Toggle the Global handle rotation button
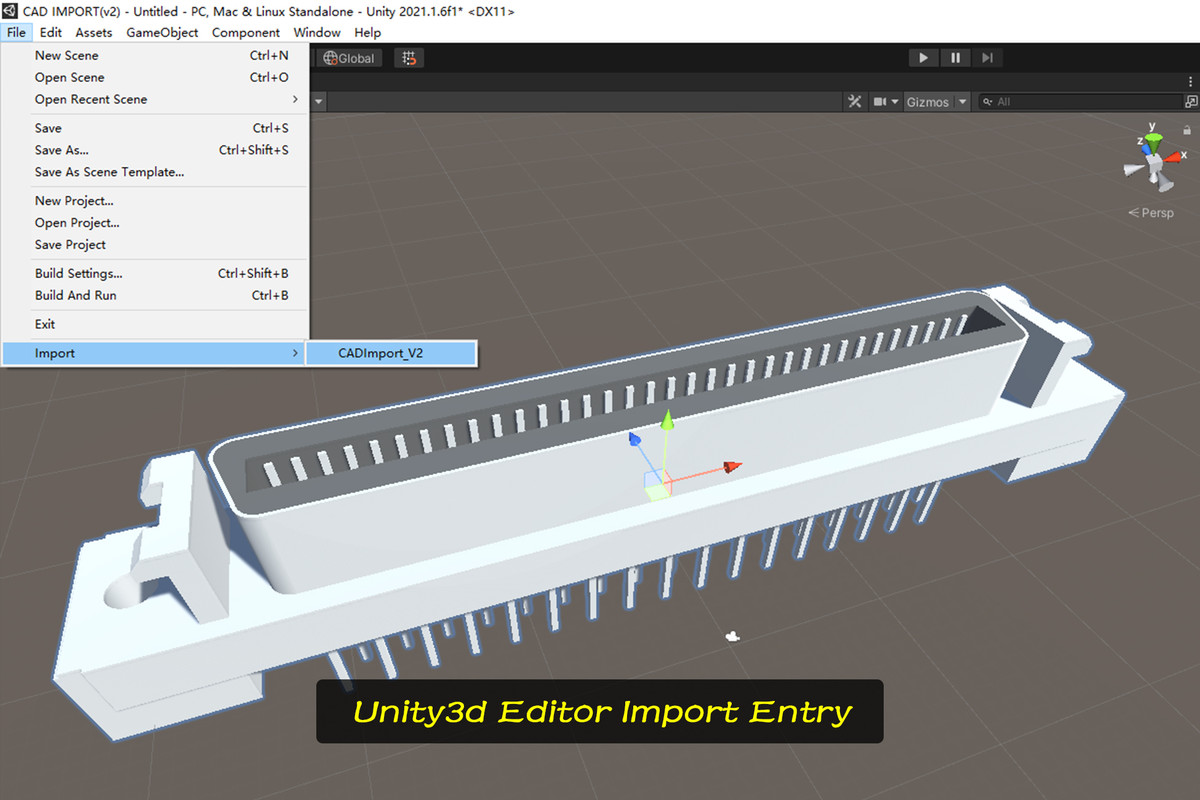 349,58
